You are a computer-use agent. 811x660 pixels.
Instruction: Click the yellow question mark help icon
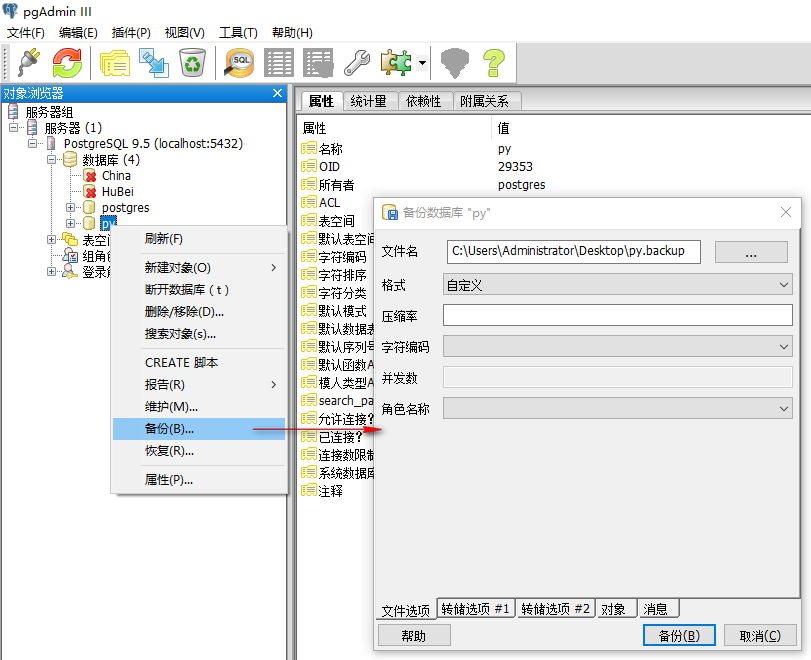coord(494,63)
